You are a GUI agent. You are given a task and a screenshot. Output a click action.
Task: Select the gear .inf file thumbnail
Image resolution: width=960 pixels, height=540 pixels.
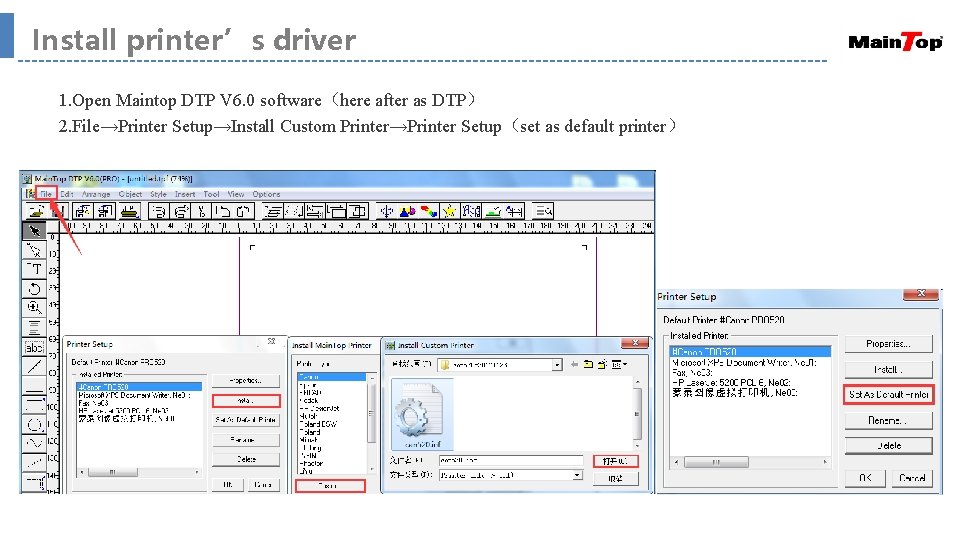tap(422, 413)
